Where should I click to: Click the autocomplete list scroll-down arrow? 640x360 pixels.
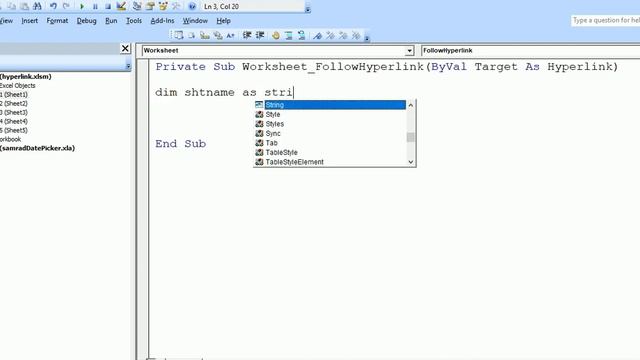coord(411,162)
